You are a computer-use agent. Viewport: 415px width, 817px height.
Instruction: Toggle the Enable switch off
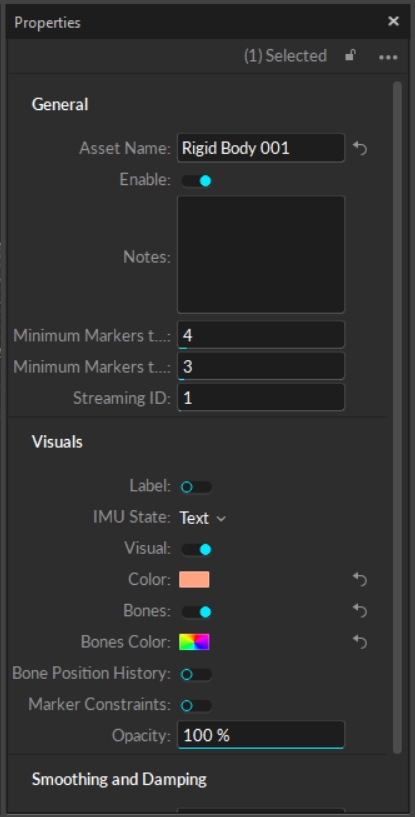pyautogui.click(x=197, y=181)
